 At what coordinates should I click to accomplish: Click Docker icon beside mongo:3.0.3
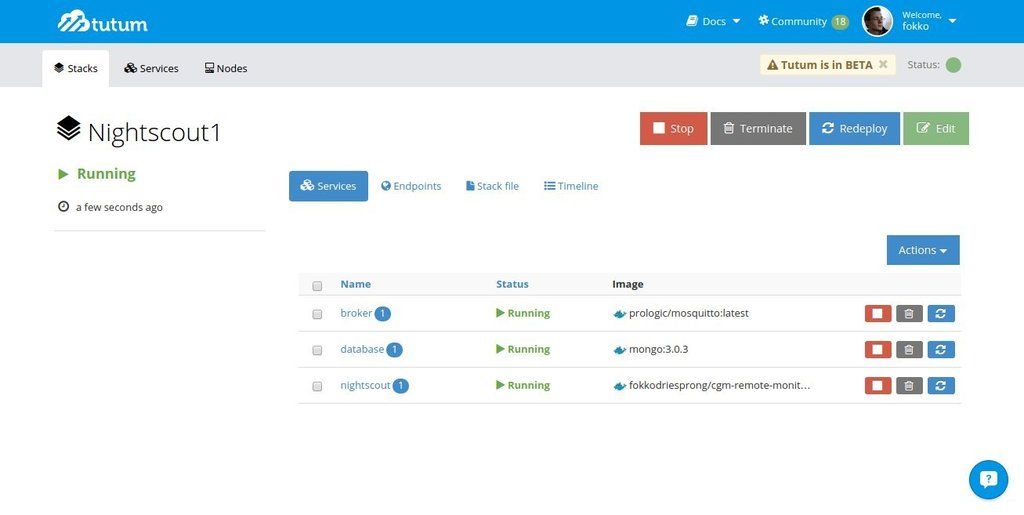pyautogui.click(x=619, y=350)
